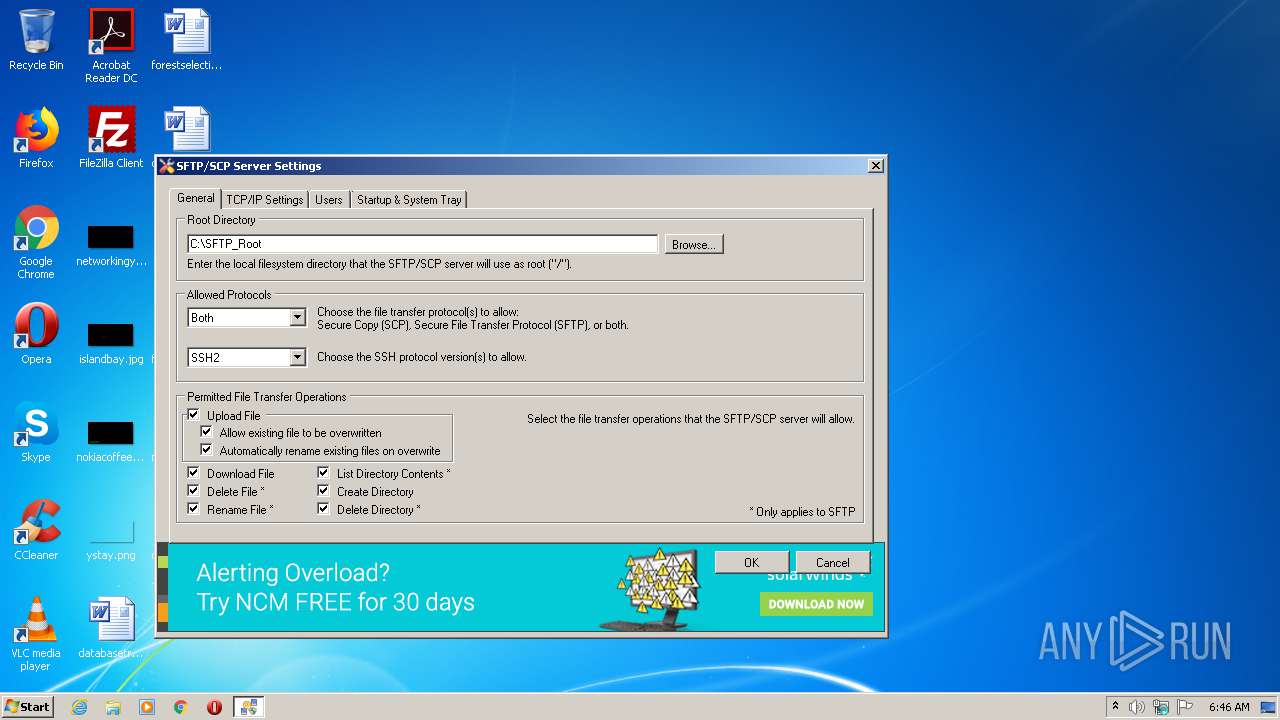
Task: Open Action Center flag tray icon
Action: 1183,707
